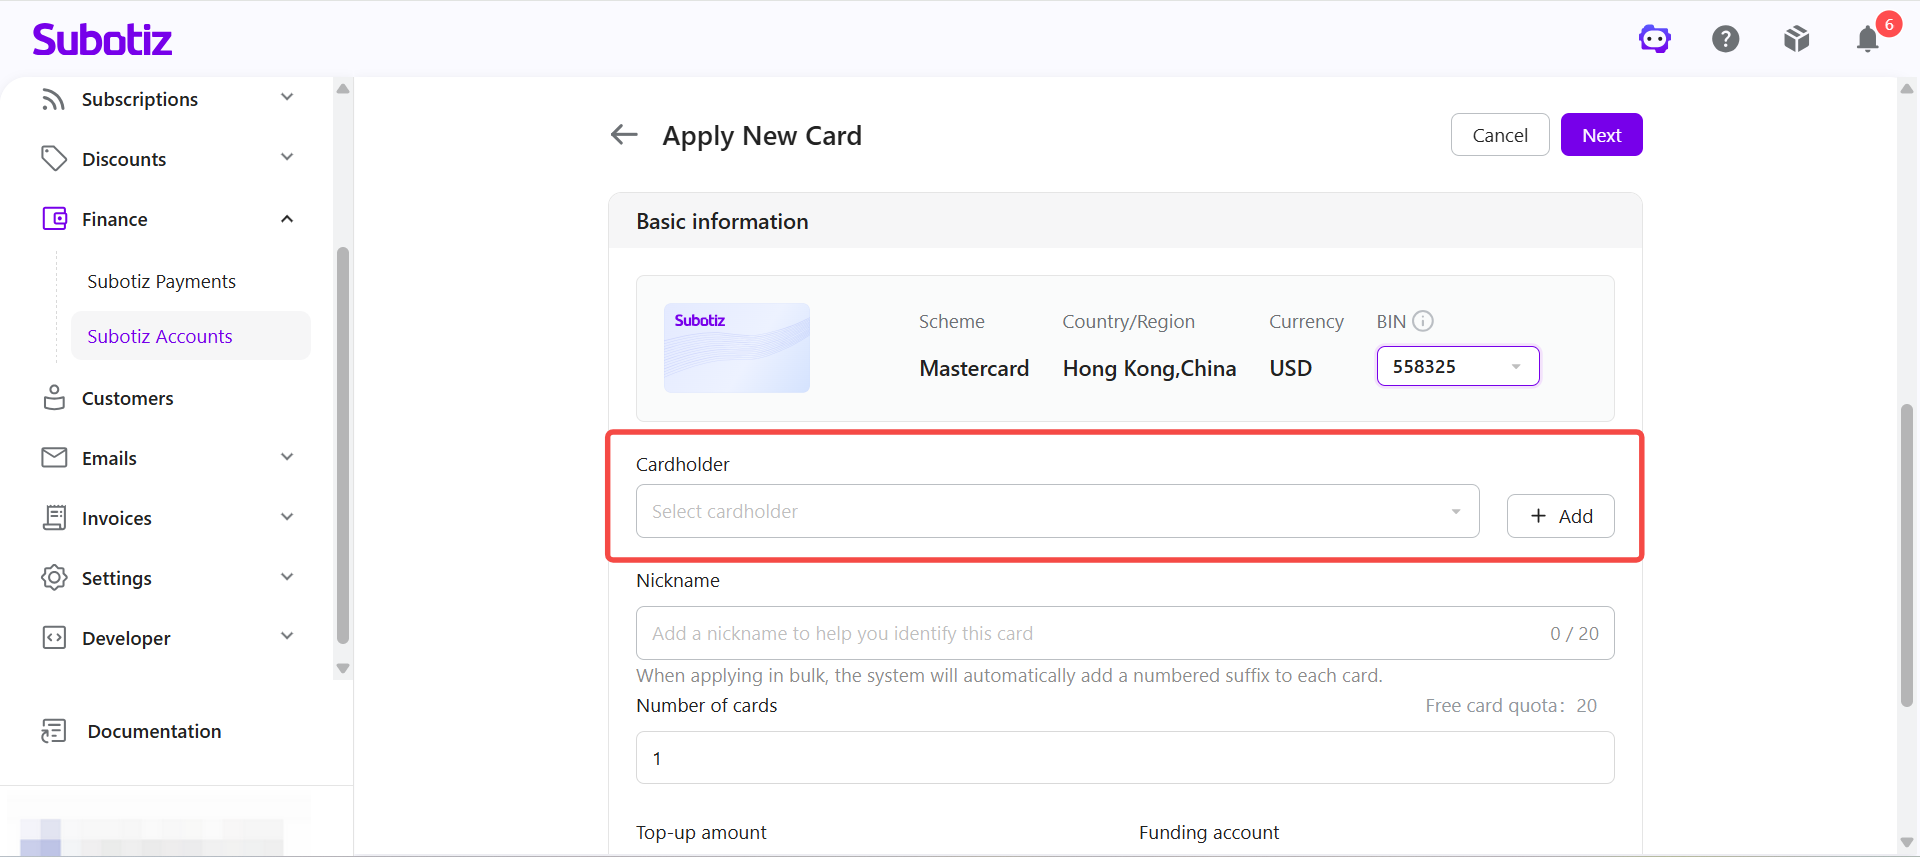The image size is (1920, 857).
Task: Click the Apply New Card heading
Action: point(762,135)
